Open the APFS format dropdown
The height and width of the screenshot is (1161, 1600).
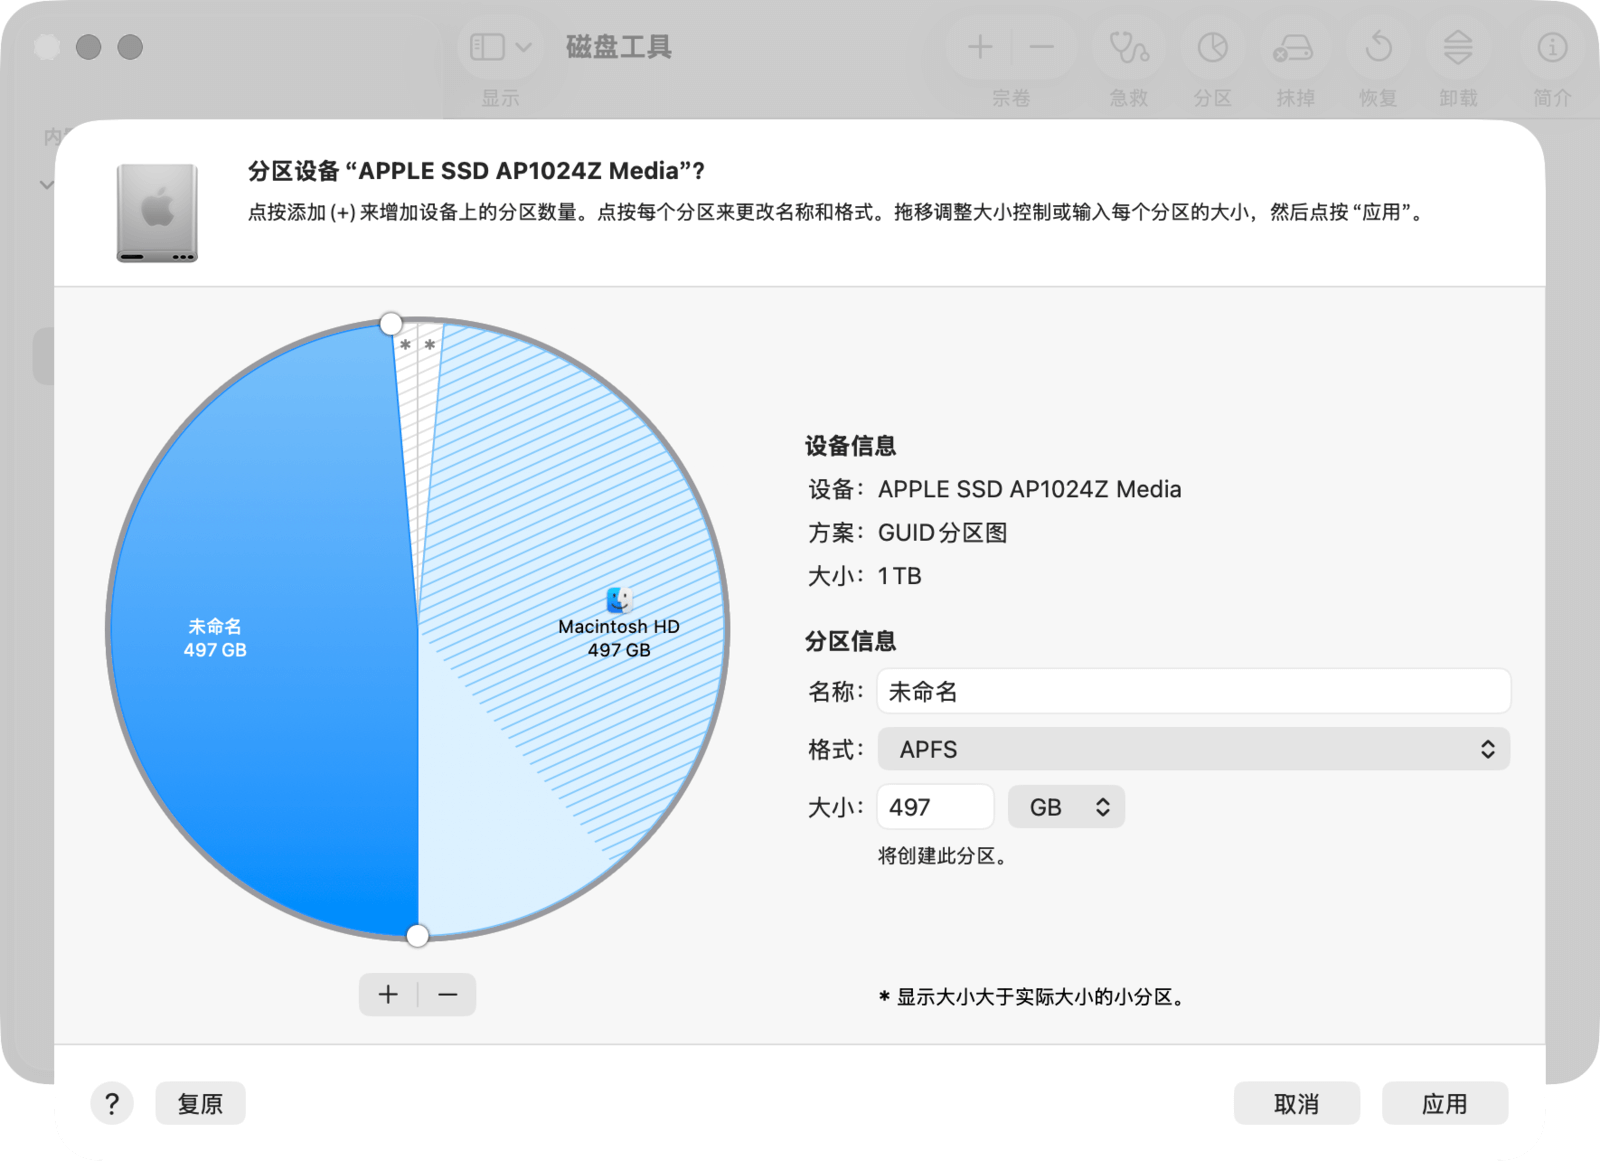1193,749
